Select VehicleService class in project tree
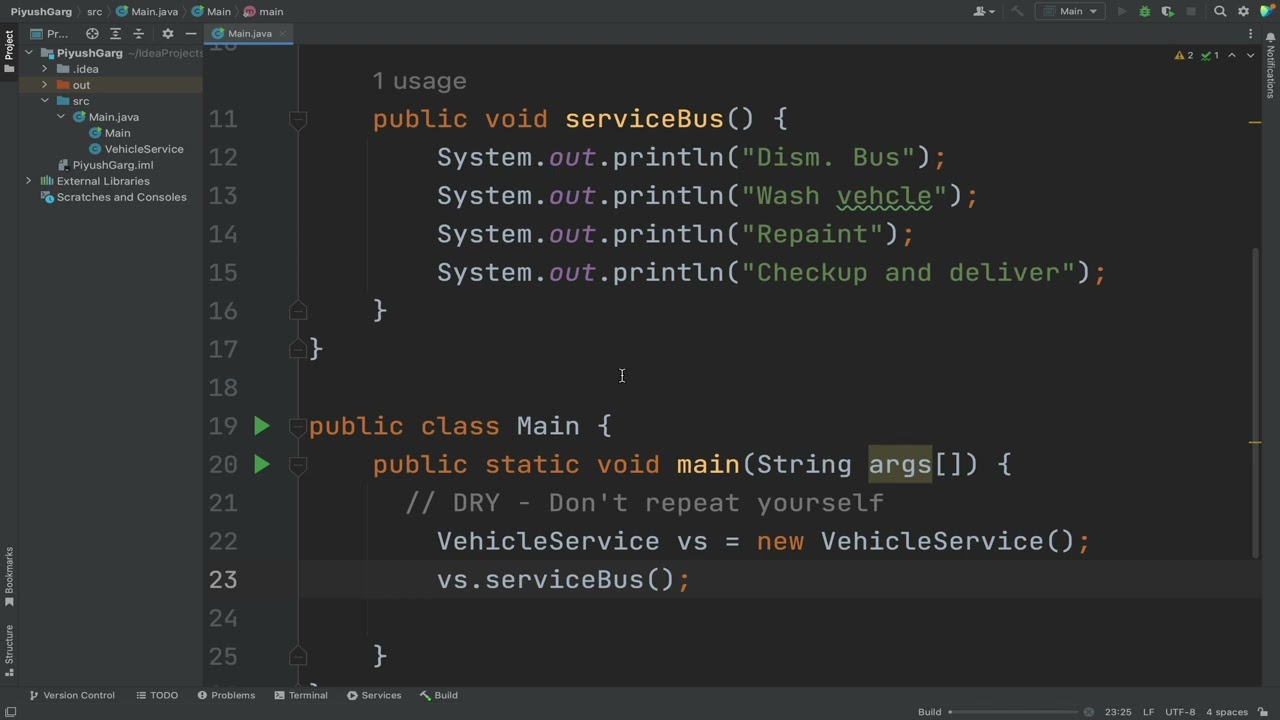Image resolution: width=1280 pixels, height=720 pixels. tap(136, 149)
